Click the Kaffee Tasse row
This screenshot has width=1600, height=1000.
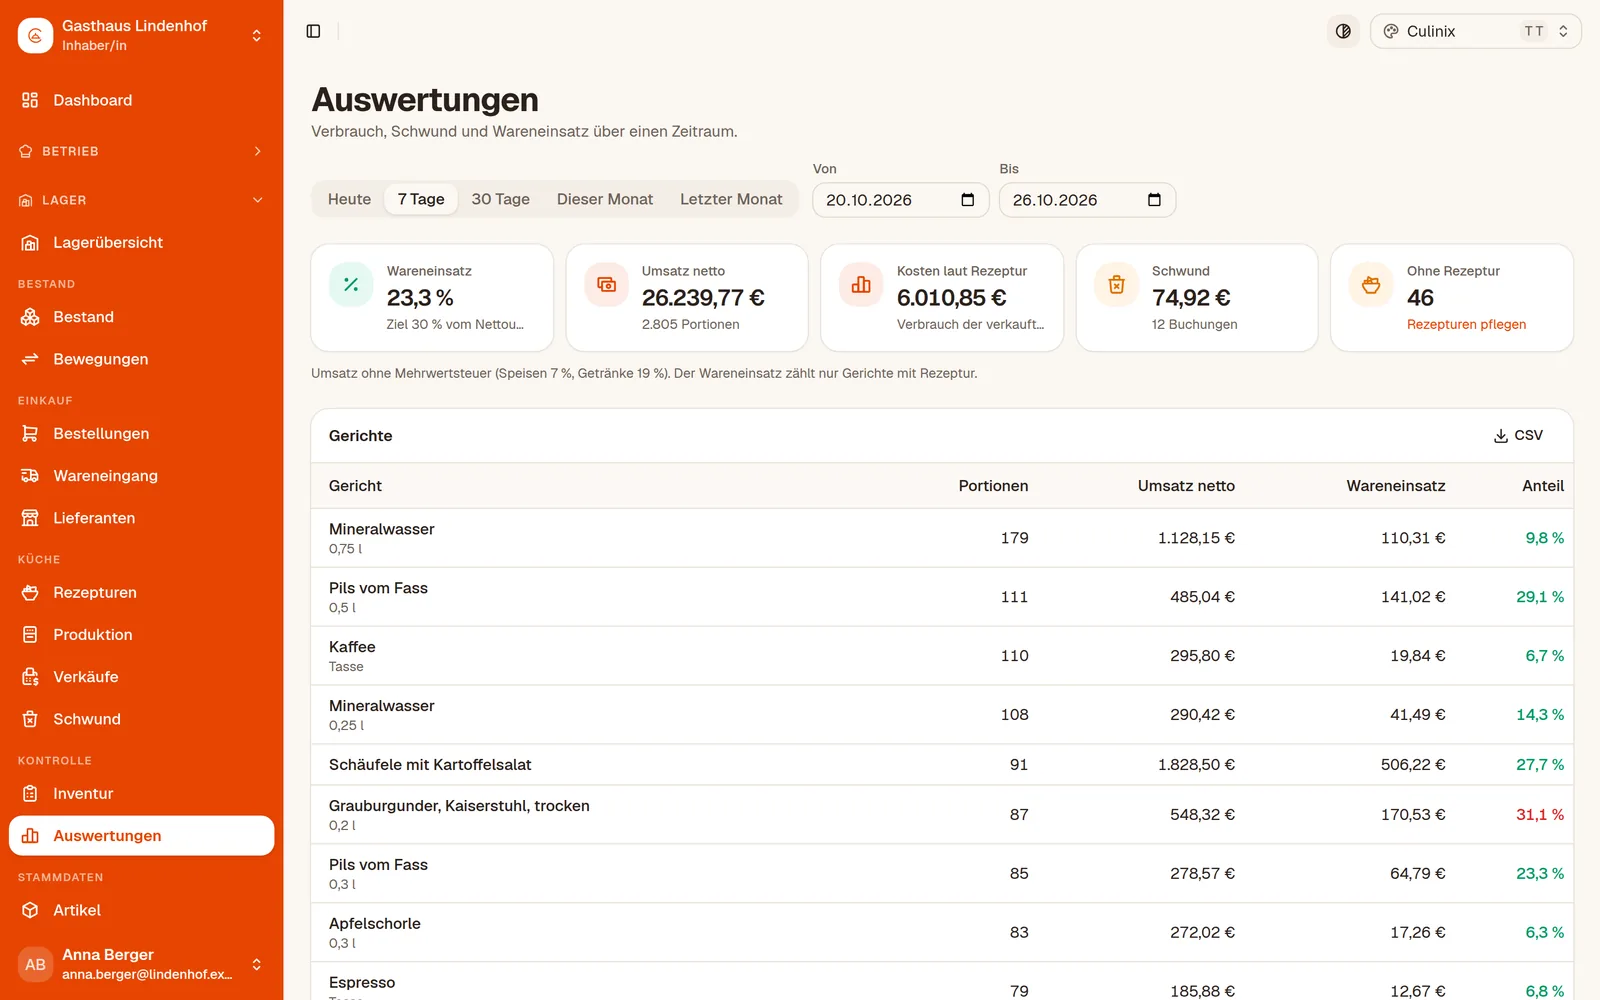942,656
